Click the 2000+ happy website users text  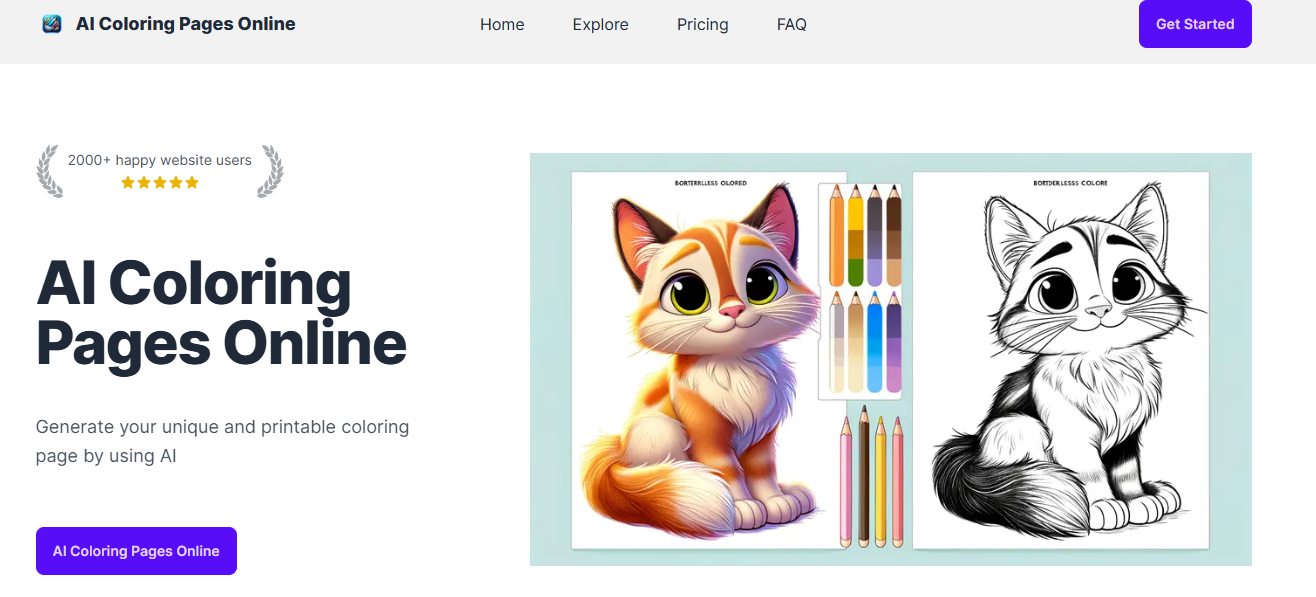tap(160, 160)
